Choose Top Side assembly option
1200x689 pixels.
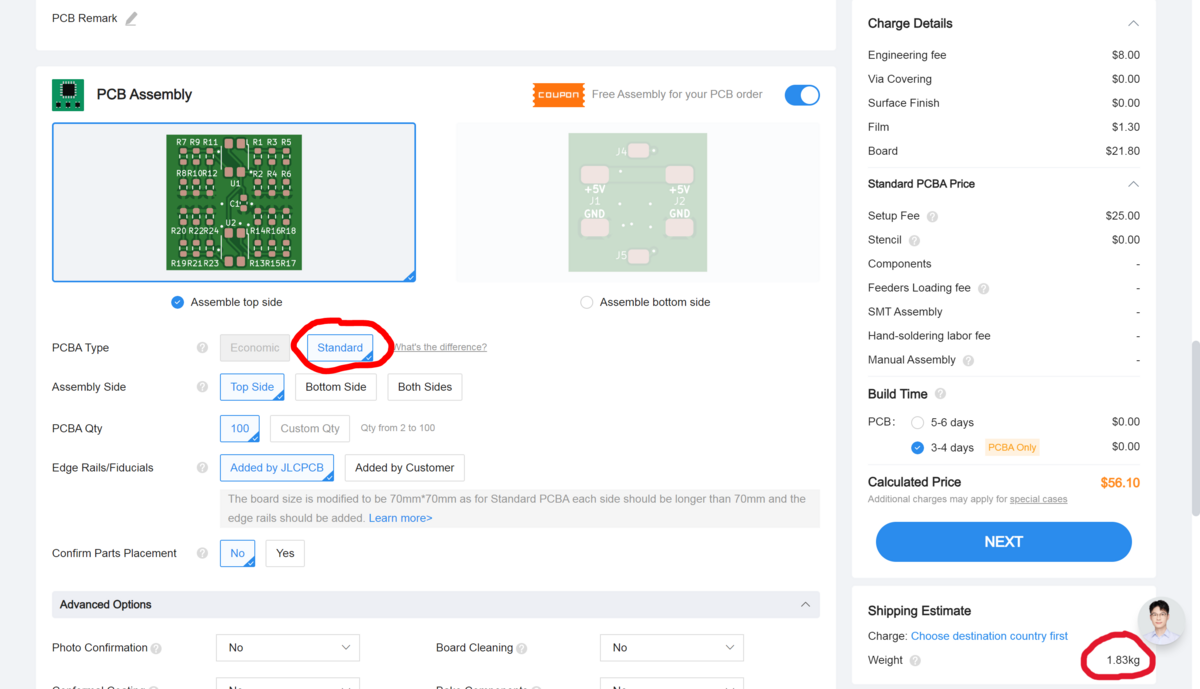click(252, 387)
